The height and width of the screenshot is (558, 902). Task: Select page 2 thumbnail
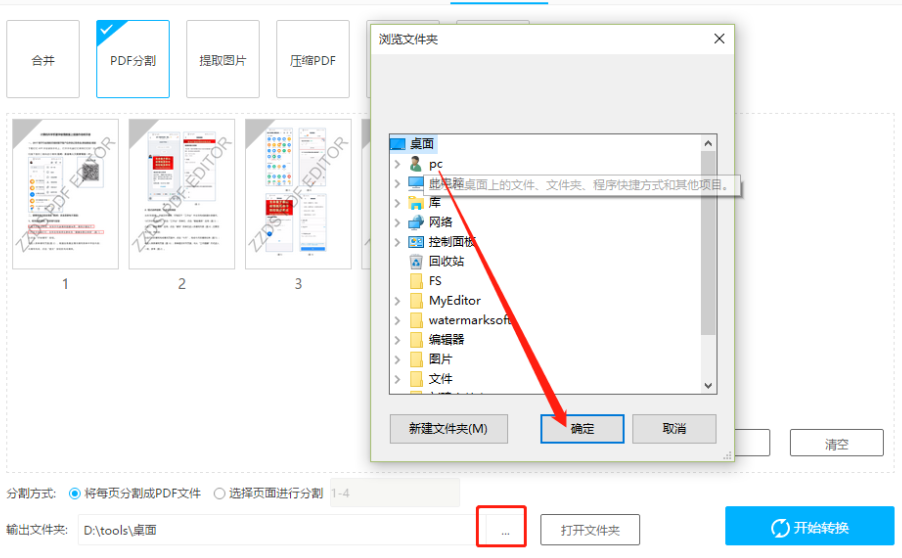click(182, 194)
